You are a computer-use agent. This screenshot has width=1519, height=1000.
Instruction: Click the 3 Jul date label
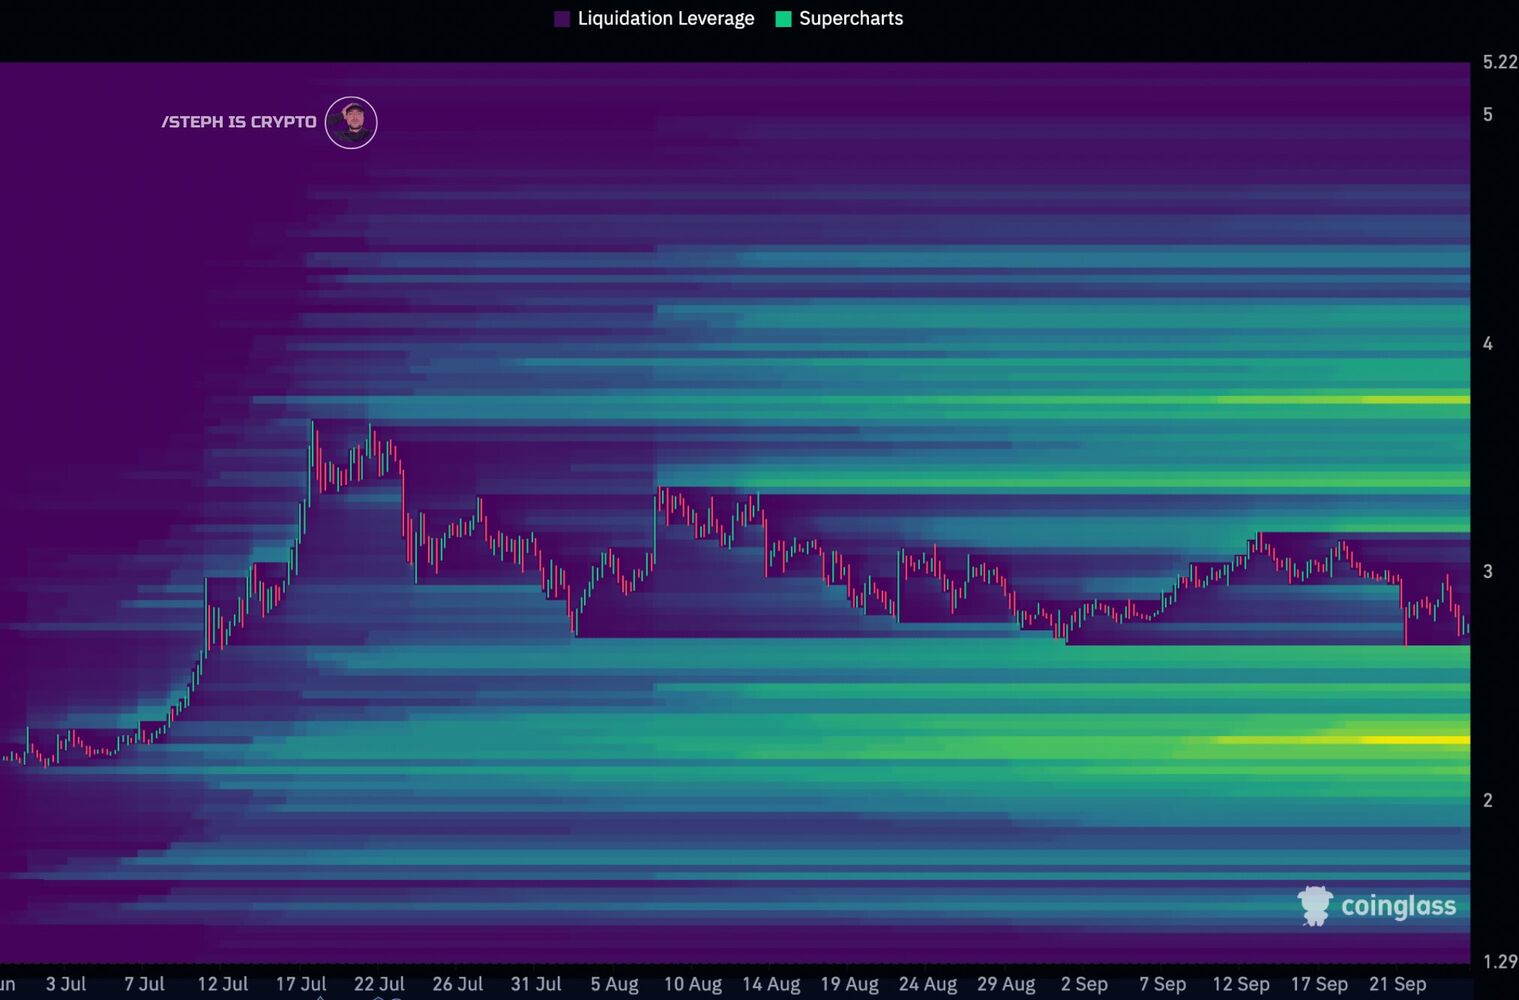click(x=66, y=984)
